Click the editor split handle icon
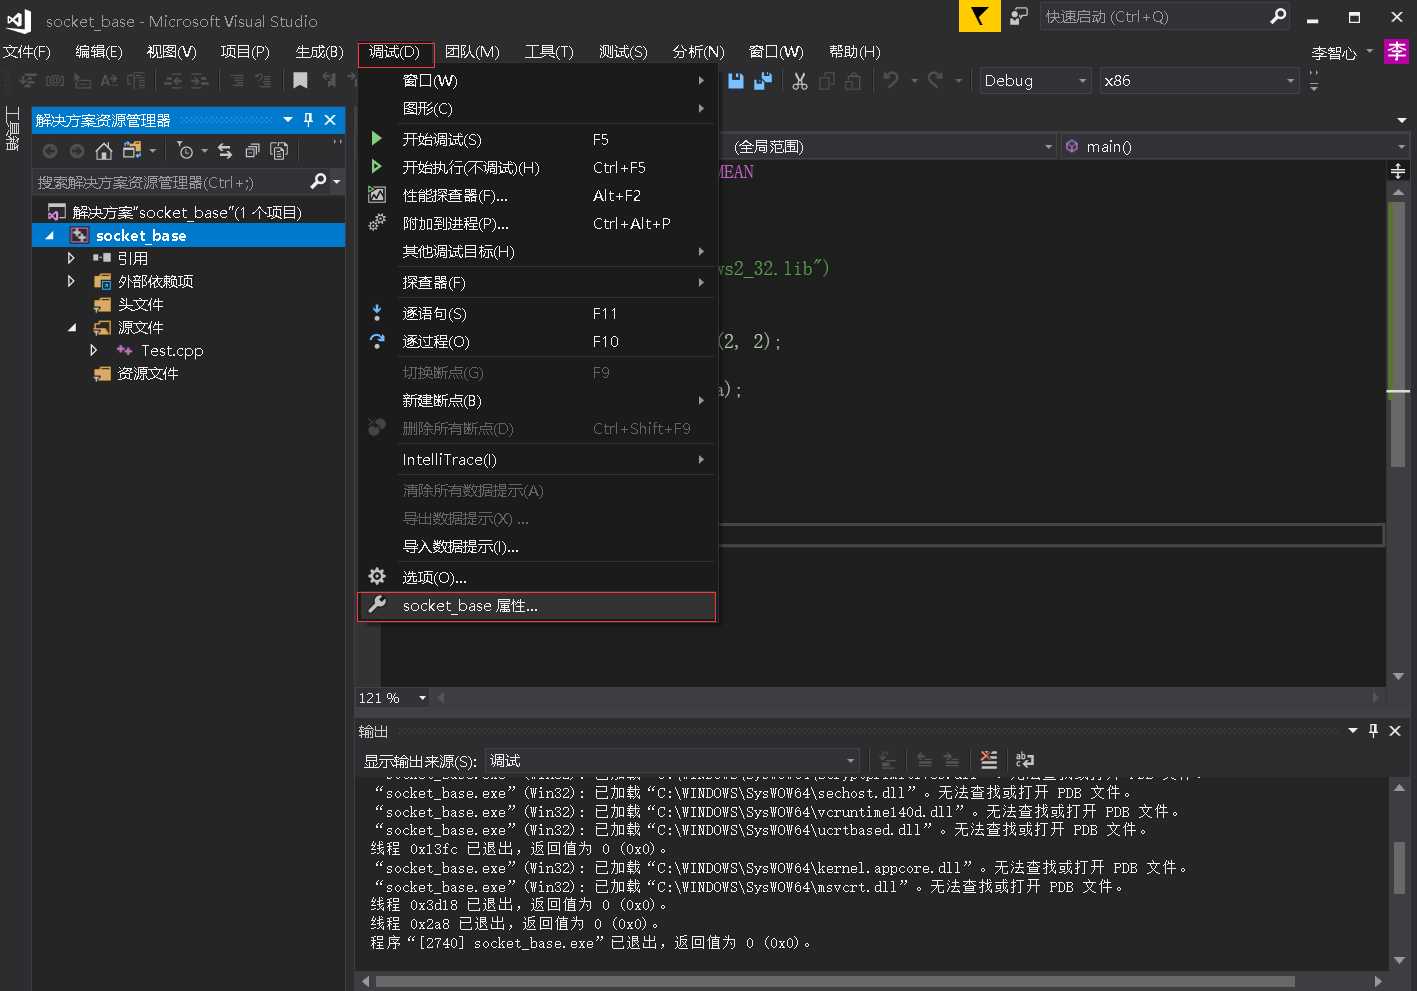Viewport: 1417px width, 991px height. 1398,172
